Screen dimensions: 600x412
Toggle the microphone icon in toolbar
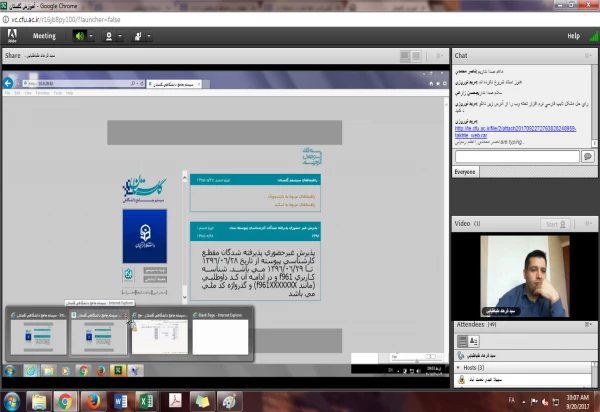(x=108, y=35)
